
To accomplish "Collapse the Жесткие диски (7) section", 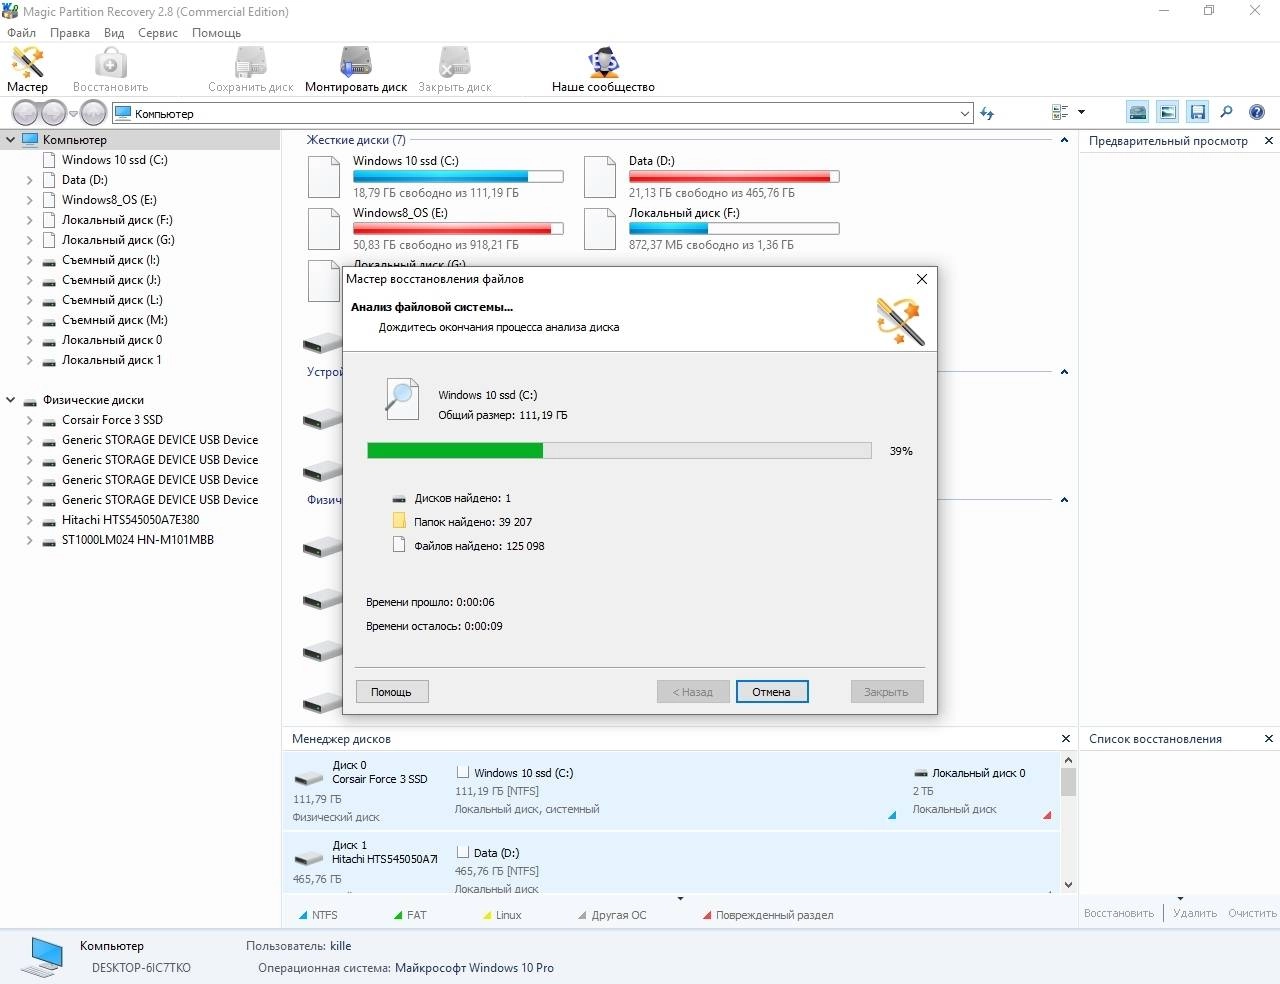I will point(1064,140).
